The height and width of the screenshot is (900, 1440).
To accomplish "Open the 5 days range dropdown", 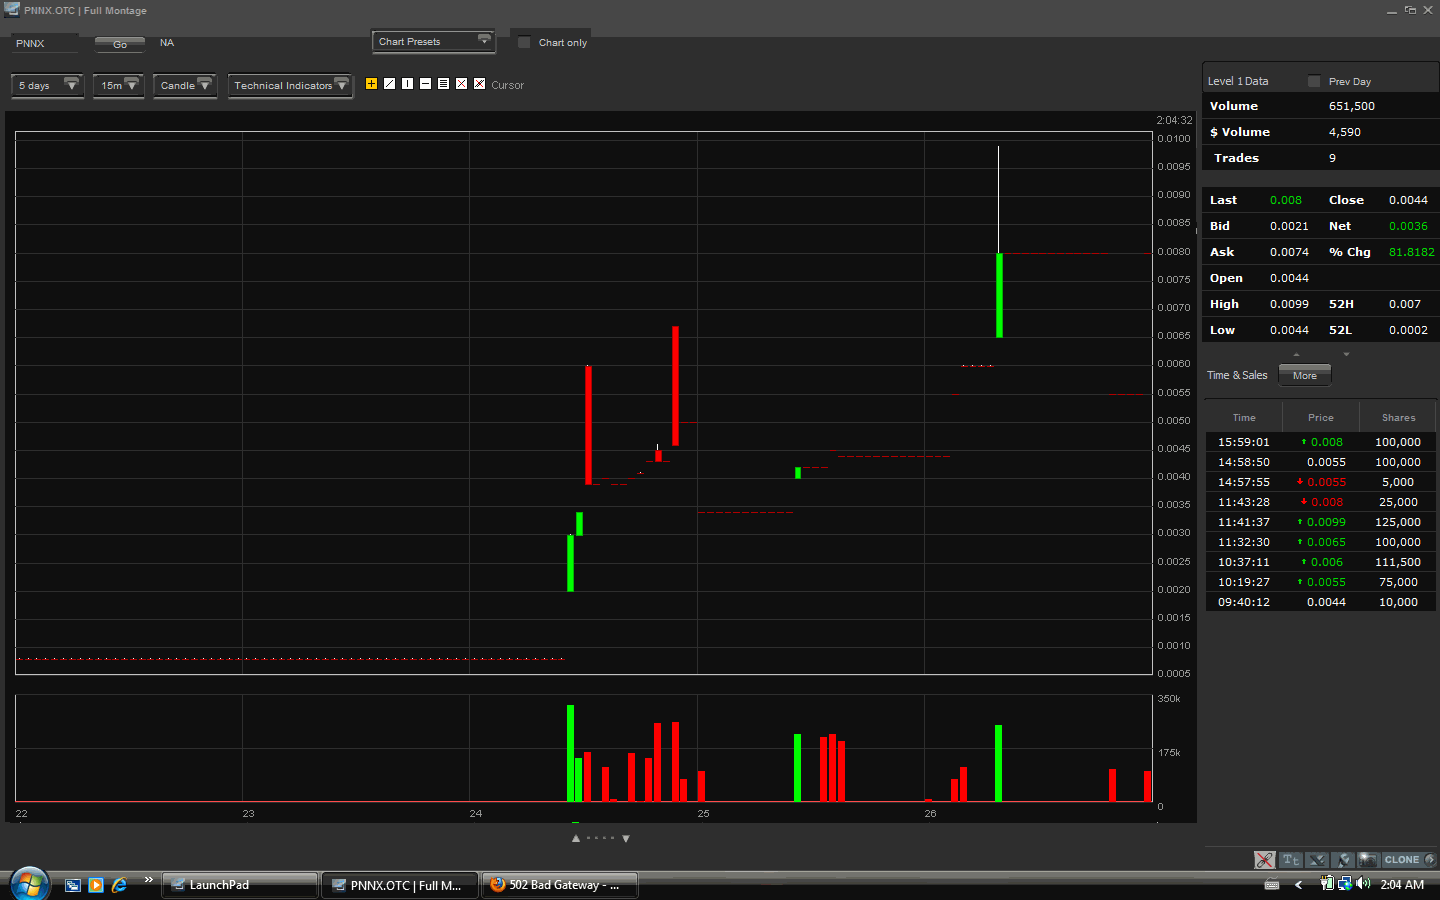I will coord(47,85).
